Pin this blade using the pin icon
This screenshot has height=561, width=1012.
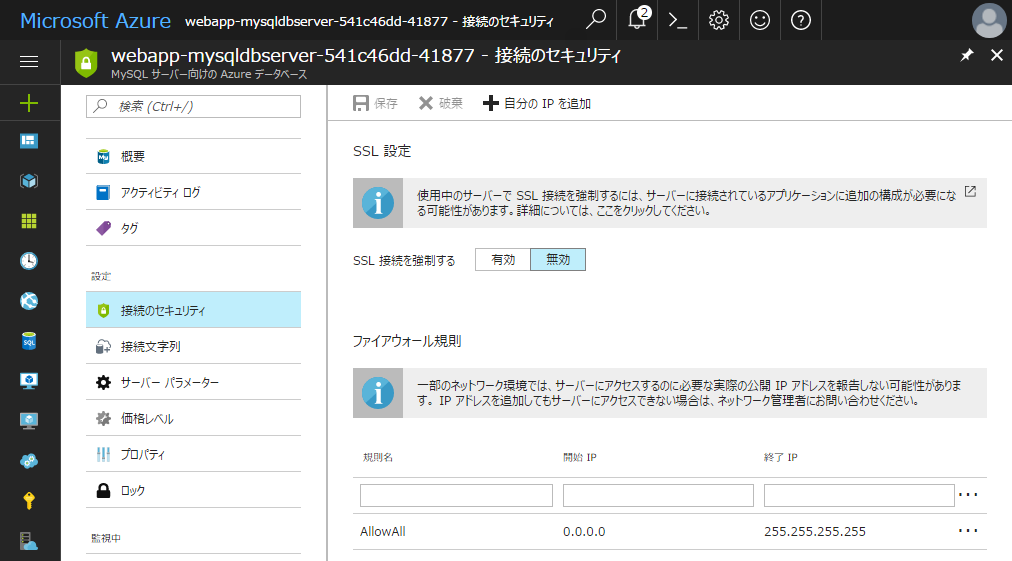(x=966, y=56)
